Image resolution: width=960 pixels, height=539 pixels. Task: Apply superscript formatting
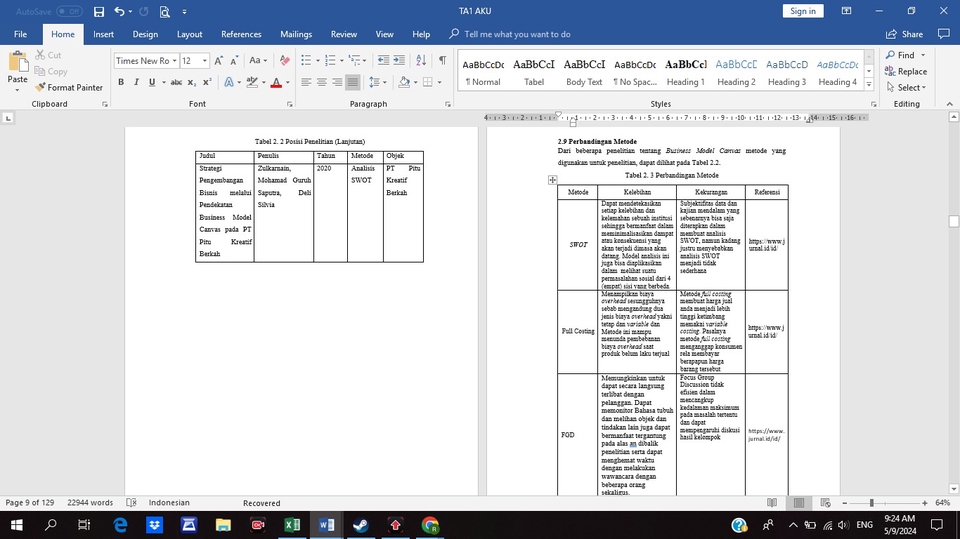tap(207, 82)
